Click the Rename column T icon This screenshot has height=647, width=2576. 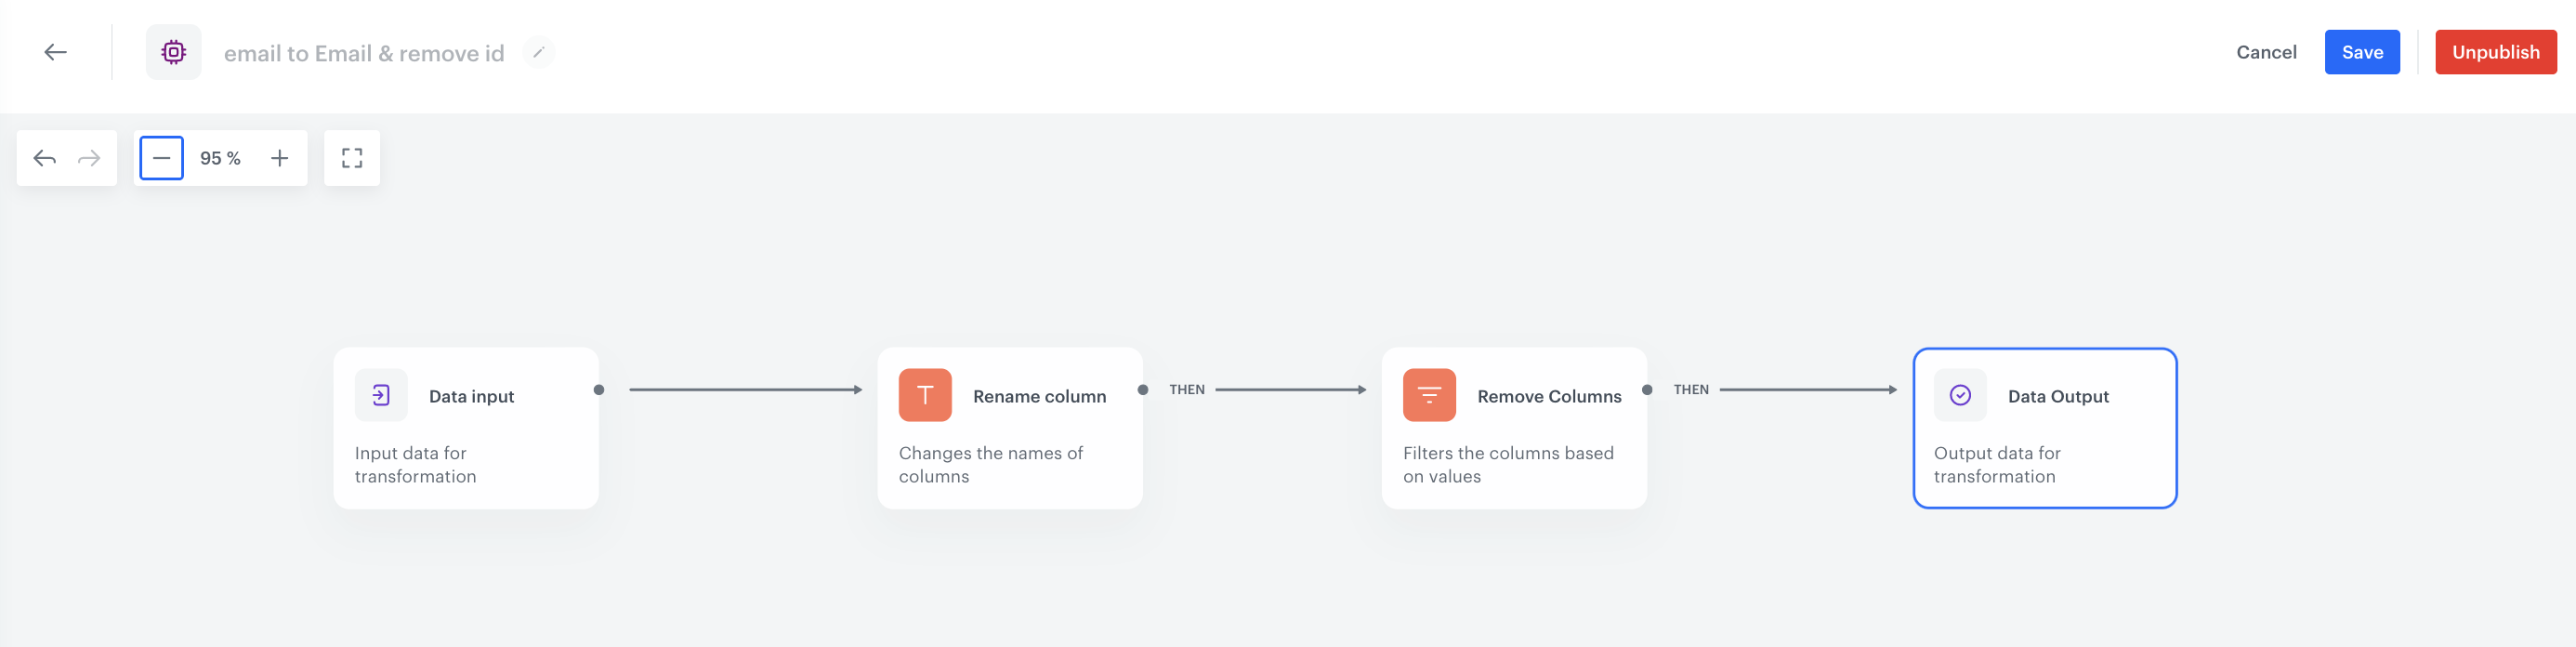[x=925, y=395]
